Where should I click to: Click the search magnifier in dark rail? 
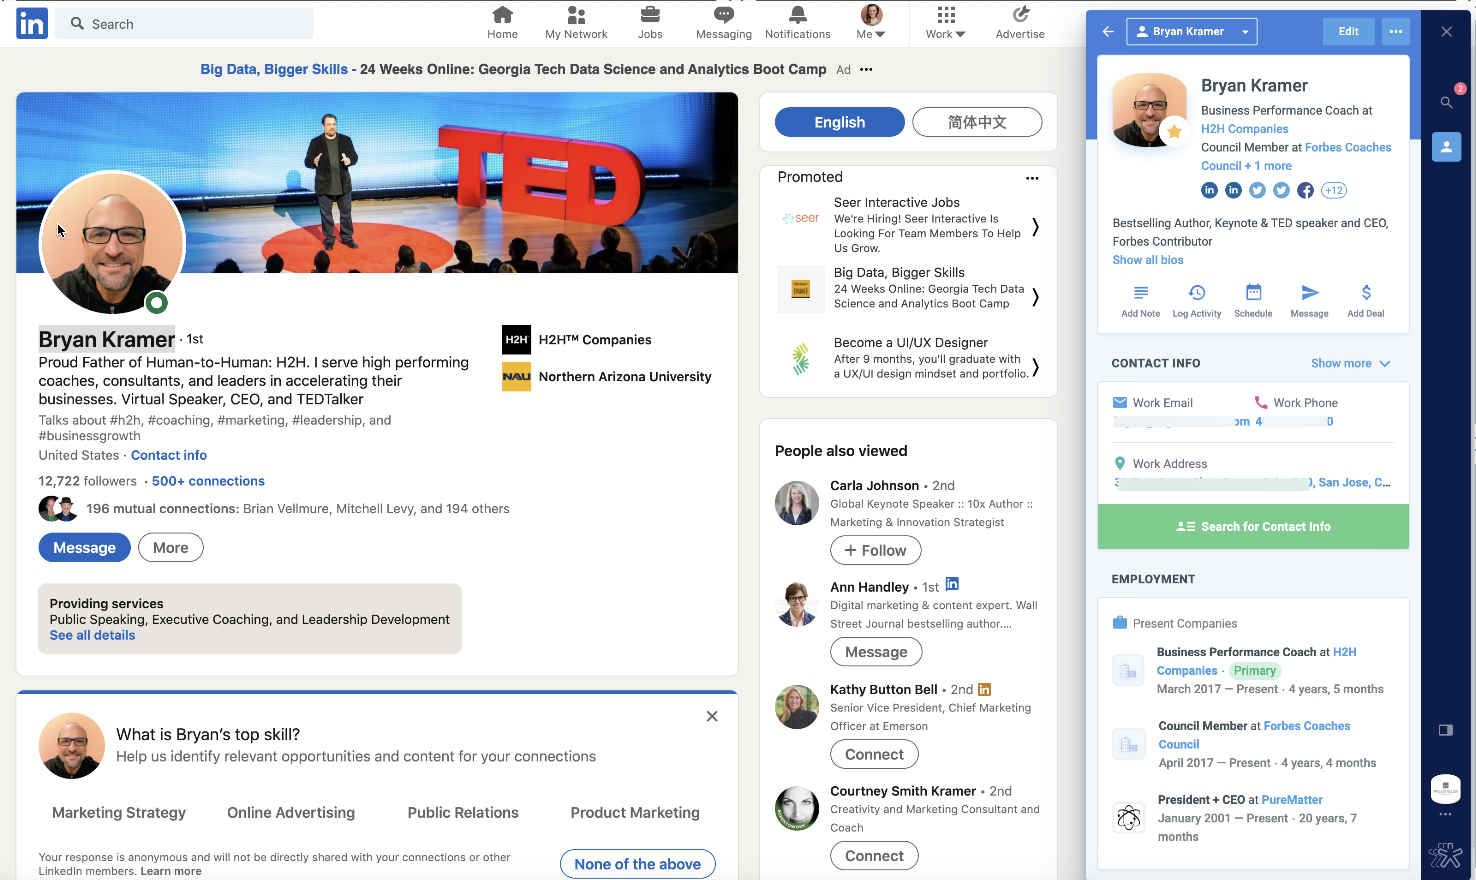click(x=1446, y=102)
